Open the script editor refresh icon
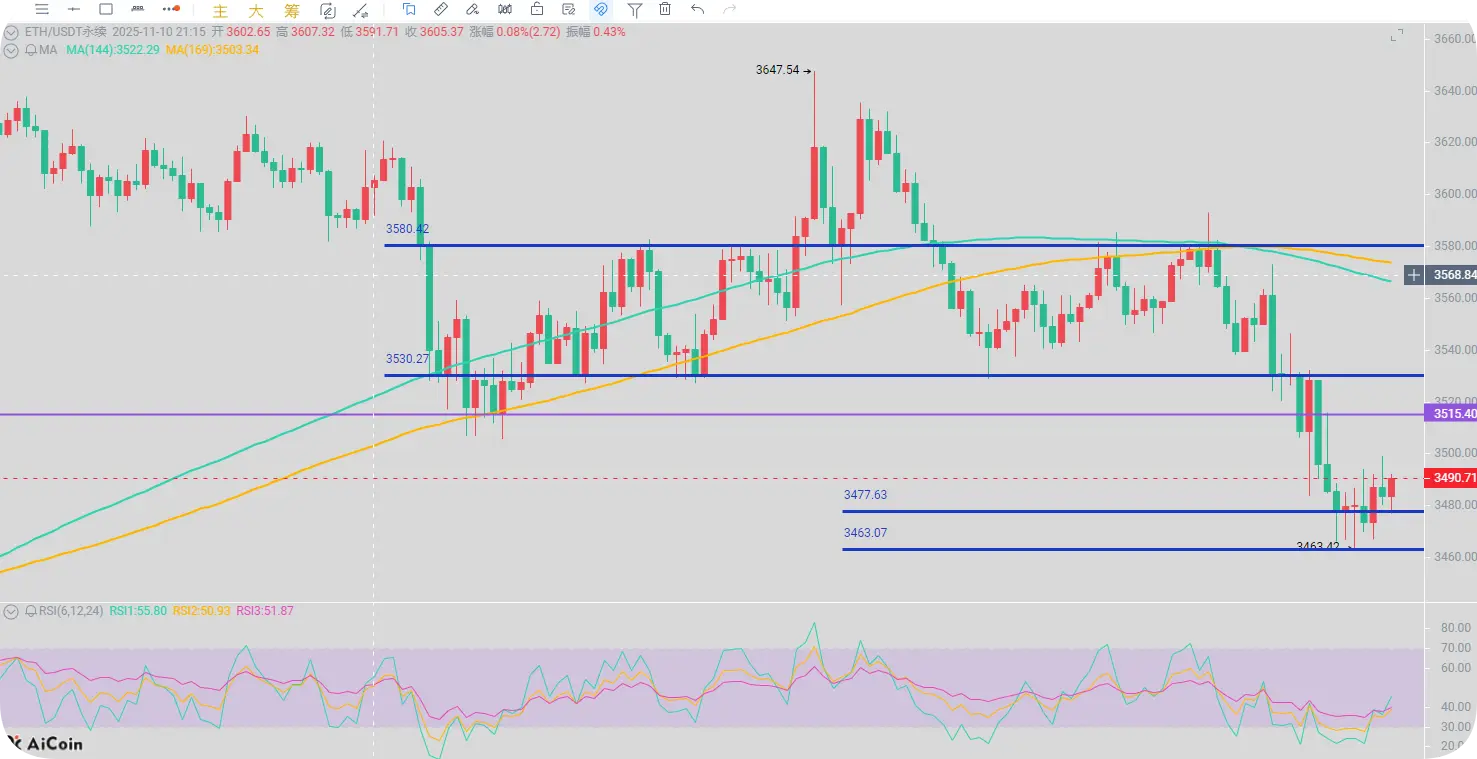The height and width of the screenshot is (759, 1477). click(x=327, y=10)
